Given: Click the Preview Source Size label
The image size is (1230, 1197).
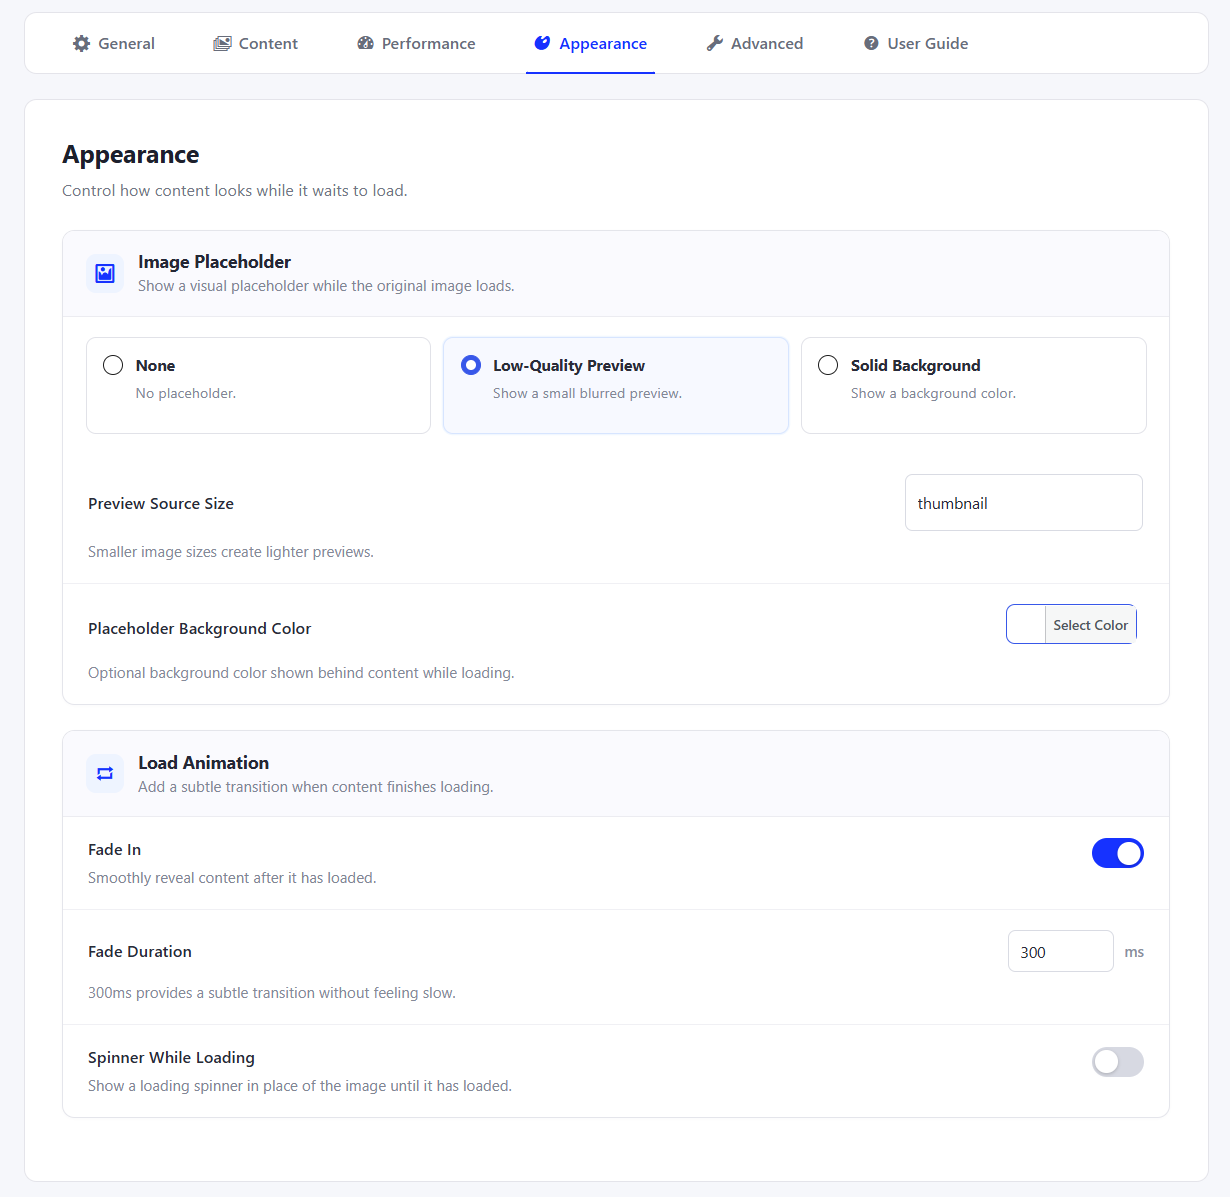Looking at the screenshot, I should (161, 504).
